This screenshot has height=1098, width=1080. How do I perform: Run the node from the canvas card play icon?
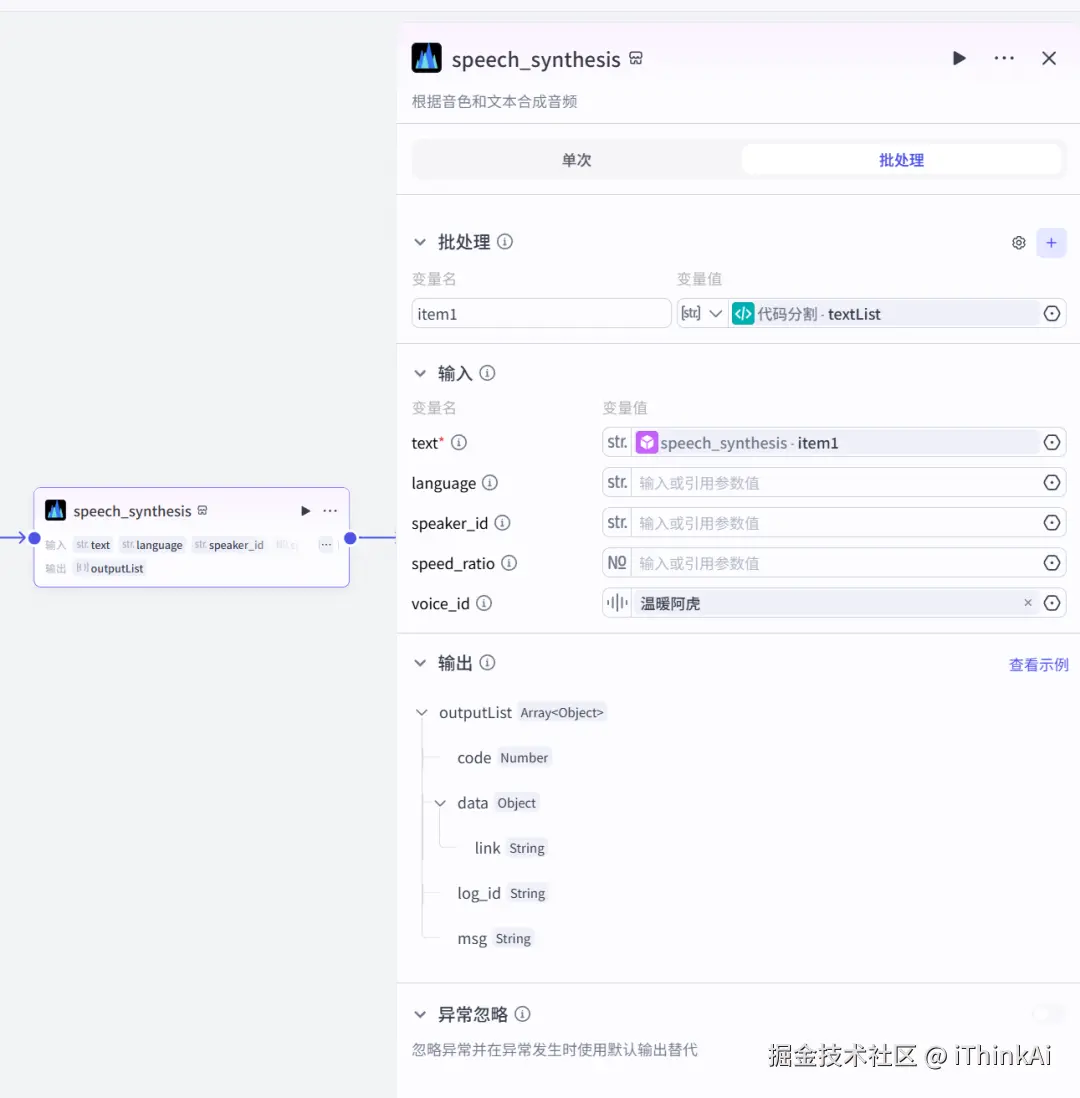coord(305,510)
